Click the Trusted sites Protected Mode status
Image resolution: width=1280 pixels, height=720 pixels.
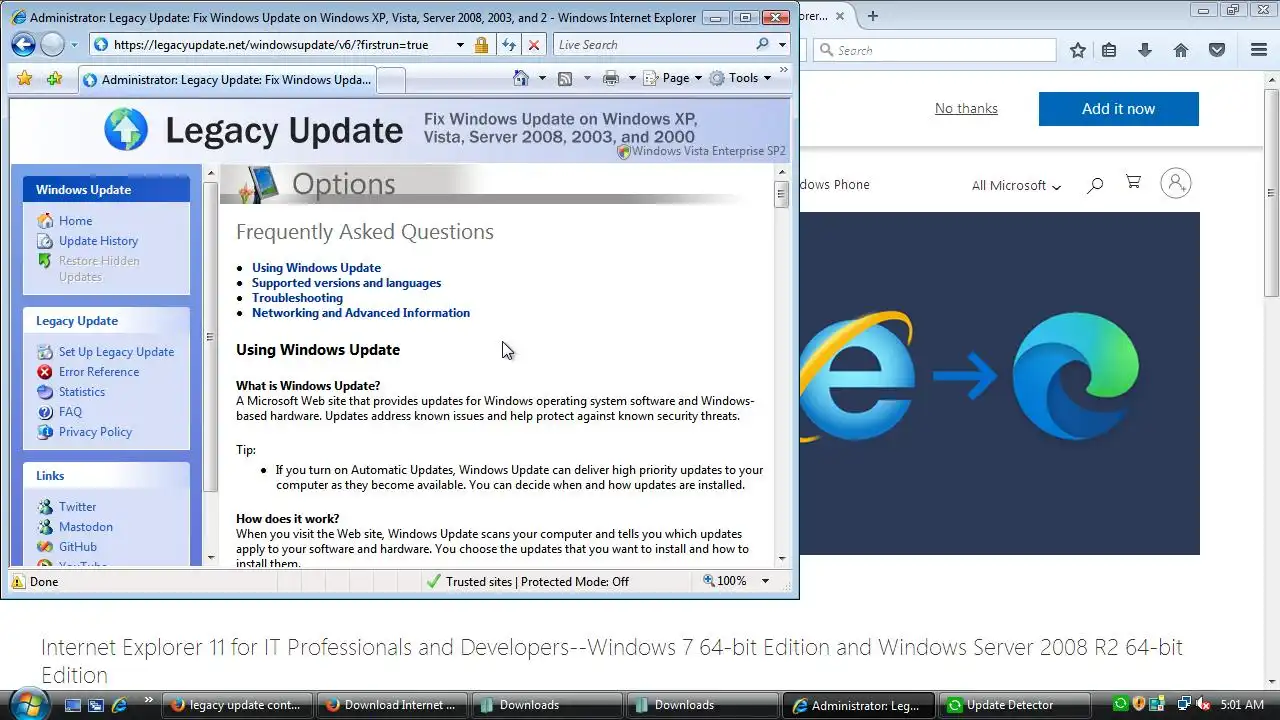point(527,581)
